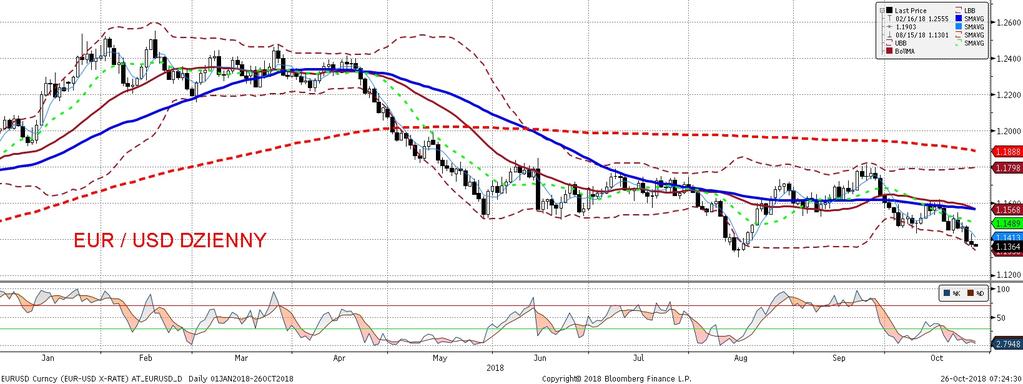Screen dimensions: 1023x384
Task: Select the BollMA legend entry
Action: (x=900, y=51)
